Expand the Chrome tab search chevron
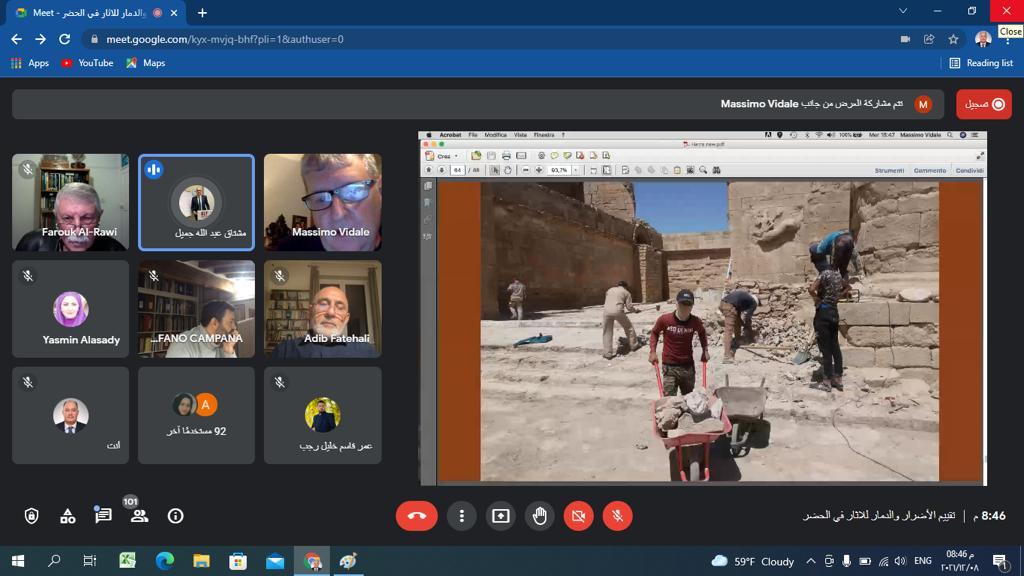The image size is (1024, 576). (x=903, y=12)
